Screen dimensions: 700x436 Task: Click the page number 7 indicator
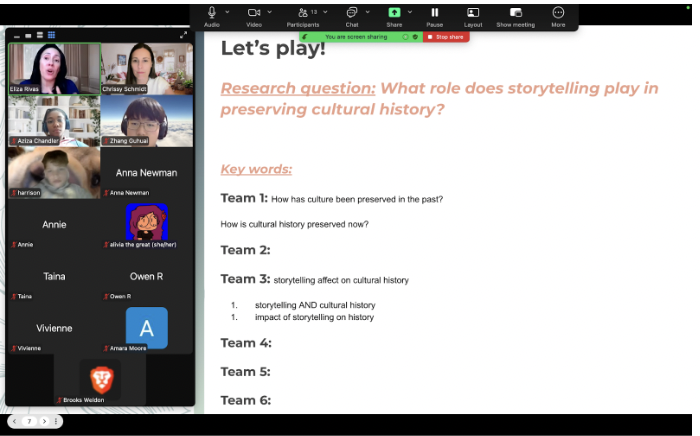(29, 421)
